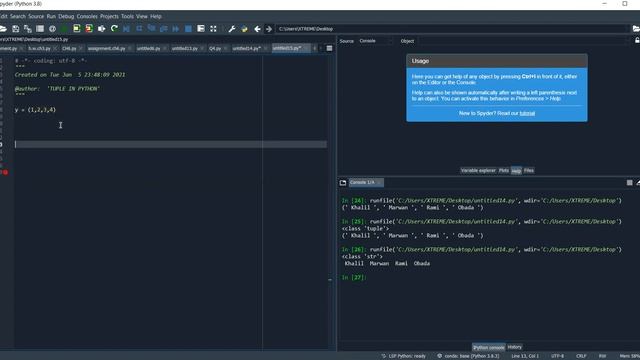Image resolution: width=640 pixels, height=360 pixels.
Task: Click the working directory path field
Action: [452, 29]
